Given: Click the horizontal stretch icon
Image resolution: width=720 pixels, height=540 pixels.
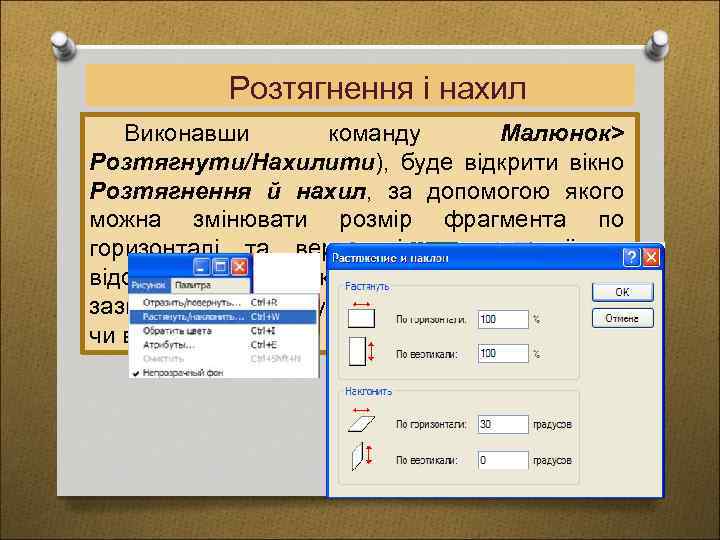Looking at the screenshot, I should [x=361, y=315].
